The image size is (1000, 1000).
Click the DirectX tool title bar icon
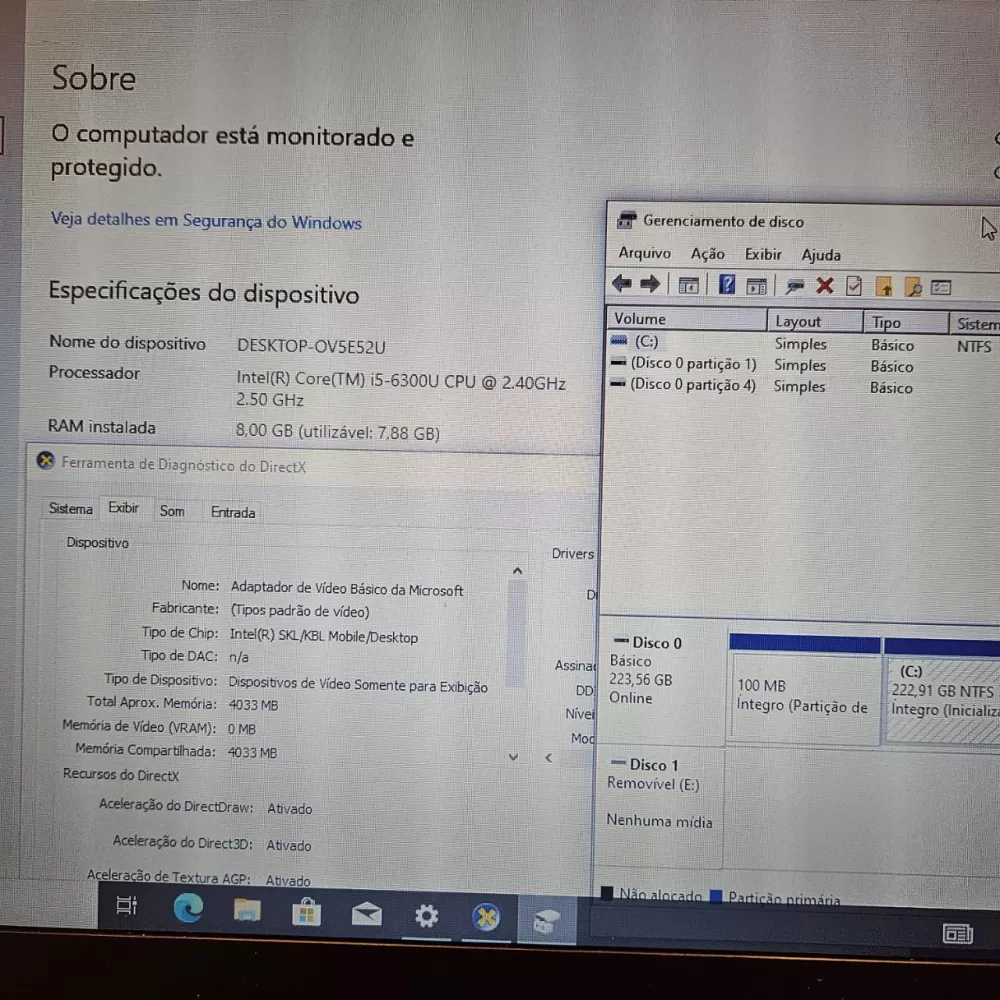point(45,460)
